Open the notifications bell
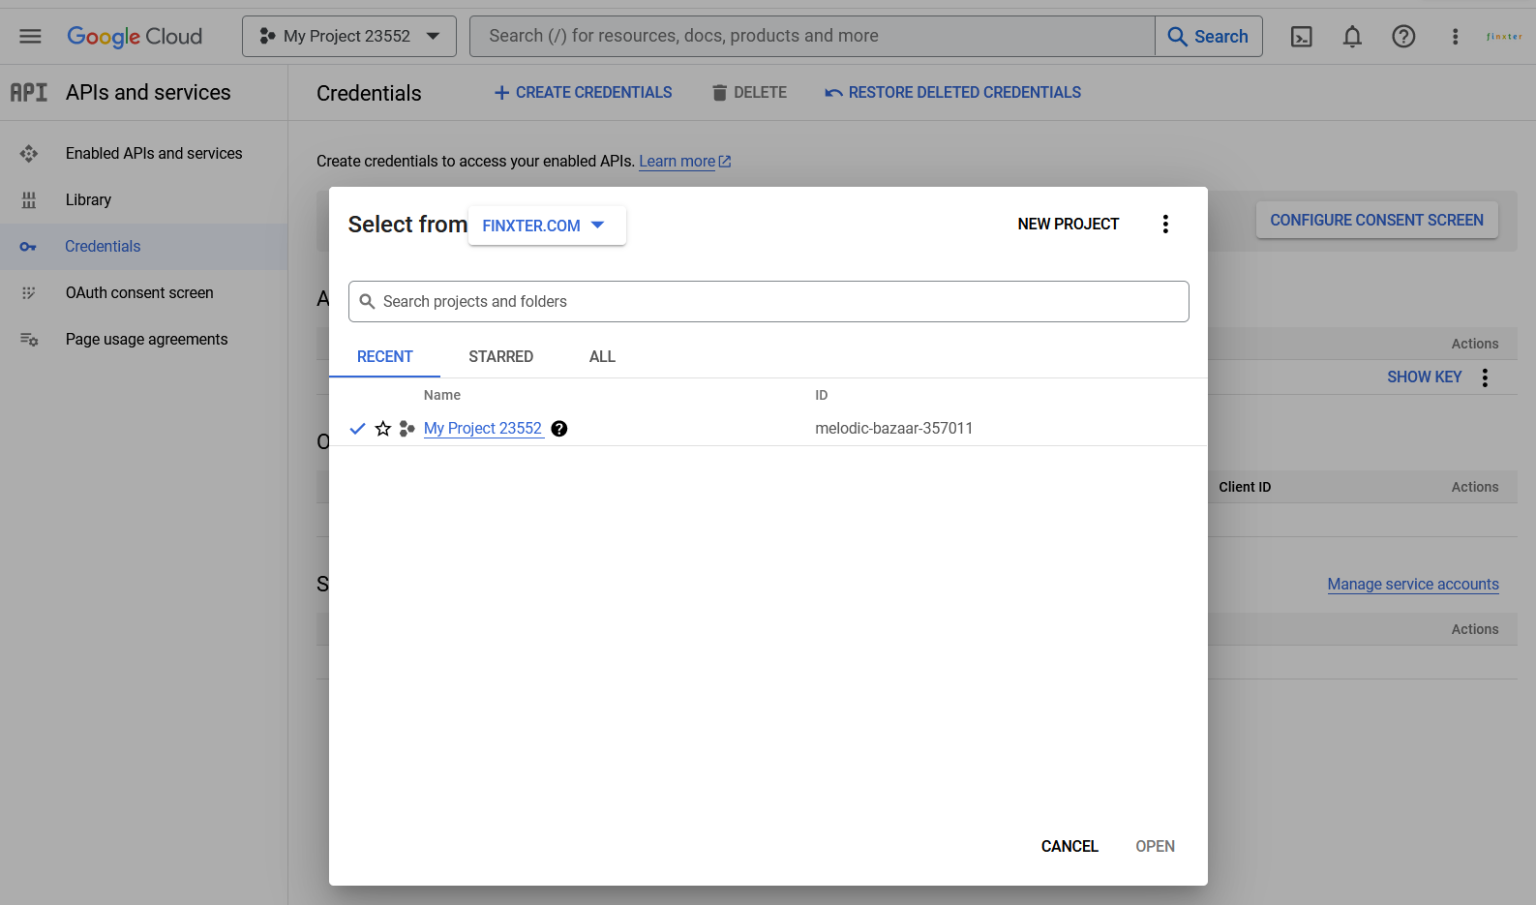The height and width of the screenshot is (905, 1536). 1352,36
